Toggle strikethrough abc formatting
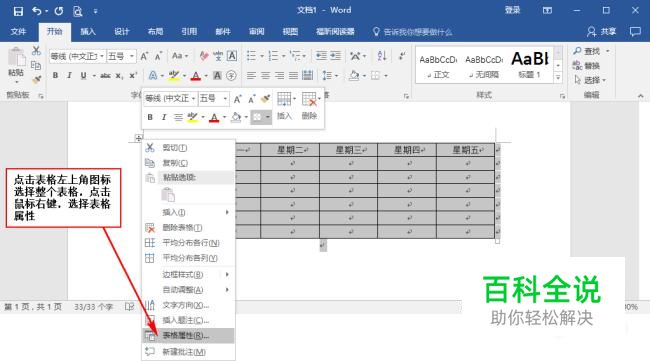Screen dimensions: 650x361 click(105, 75)
